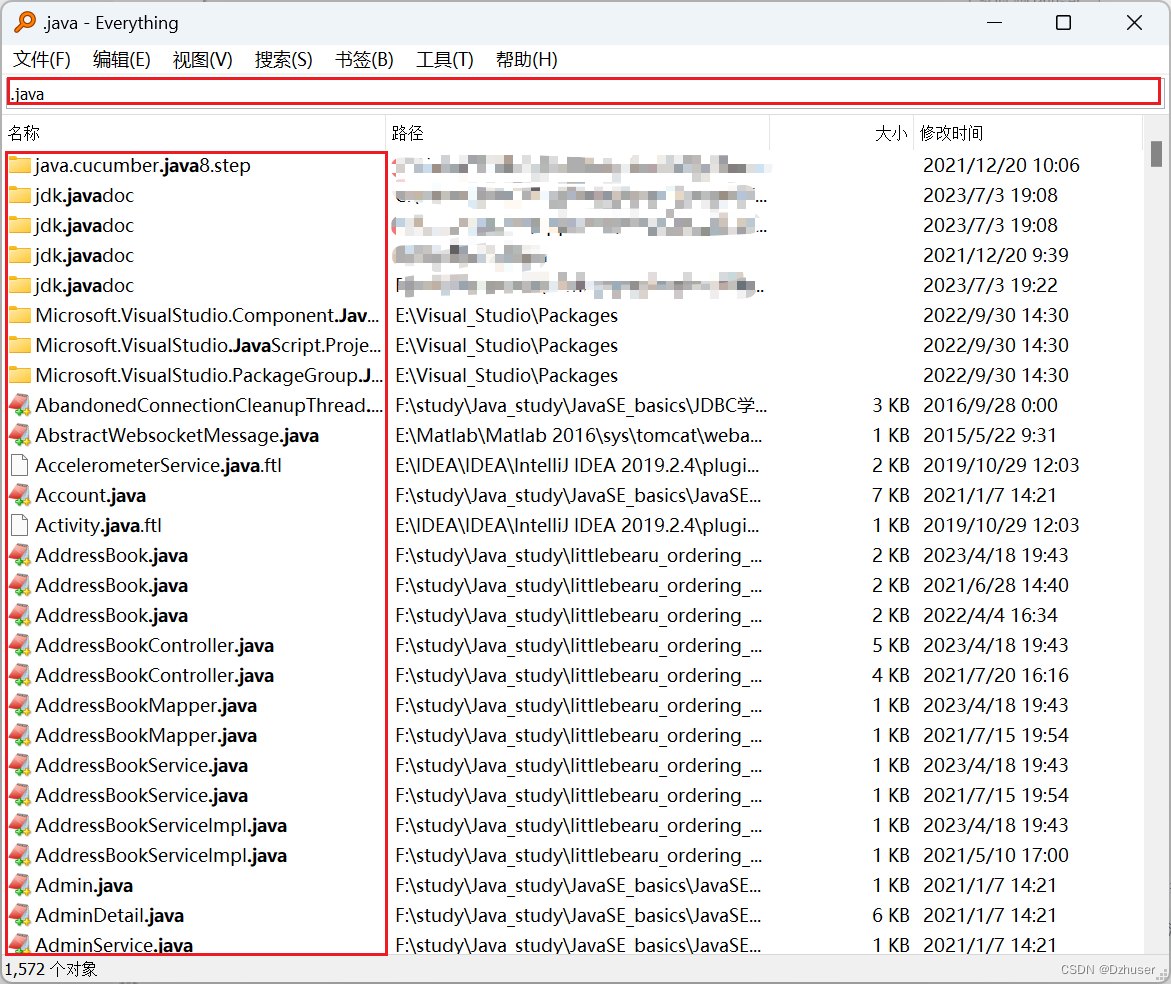Open the 工具(T) menu
The image size is (1171, 984).
point(444,60)
